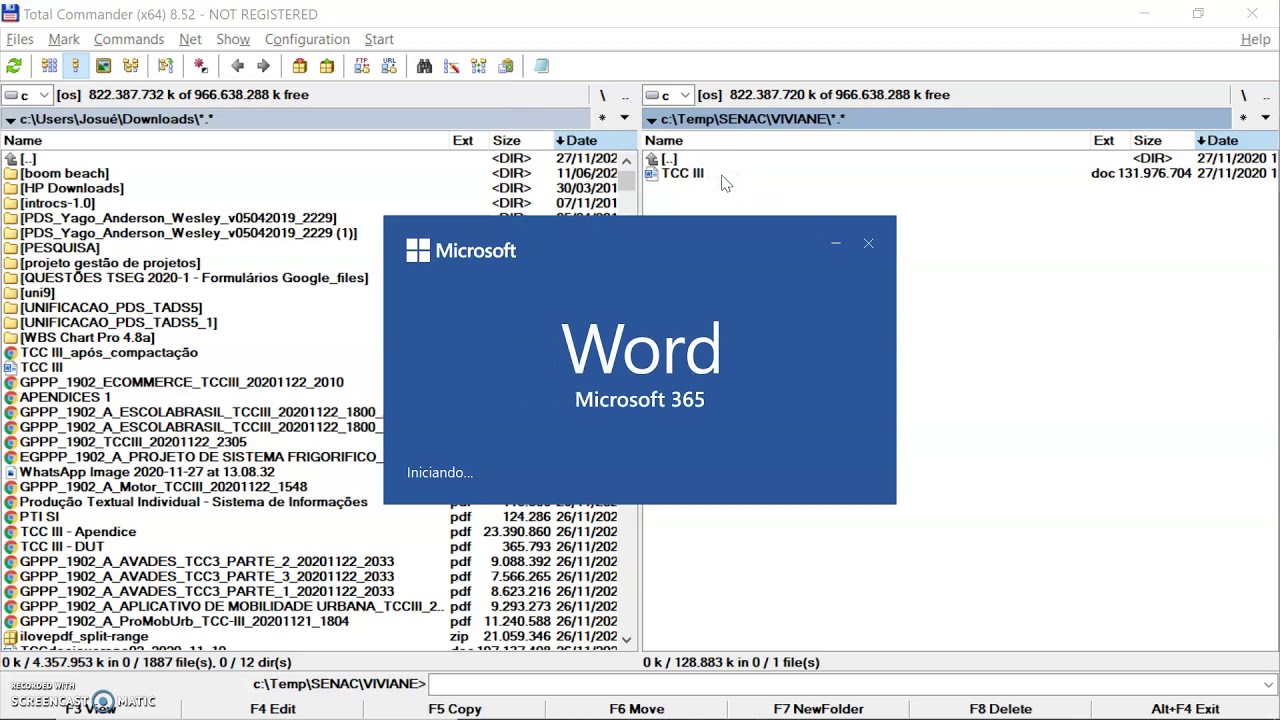Viewport: 1280px width, 720px height.
Task: Enable Thumbnail view toolbar icon
Action: tap(103, 66)
